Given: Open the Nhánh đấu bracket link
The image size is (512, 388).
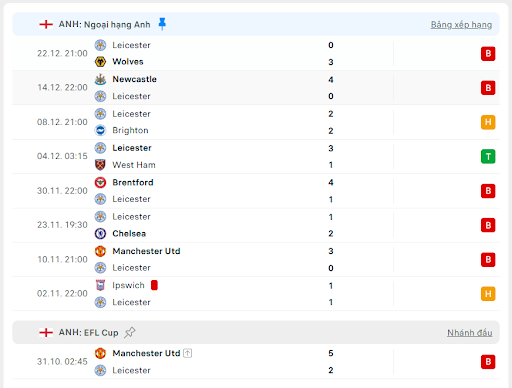Looking at the screenshot, I should (469, 333).
